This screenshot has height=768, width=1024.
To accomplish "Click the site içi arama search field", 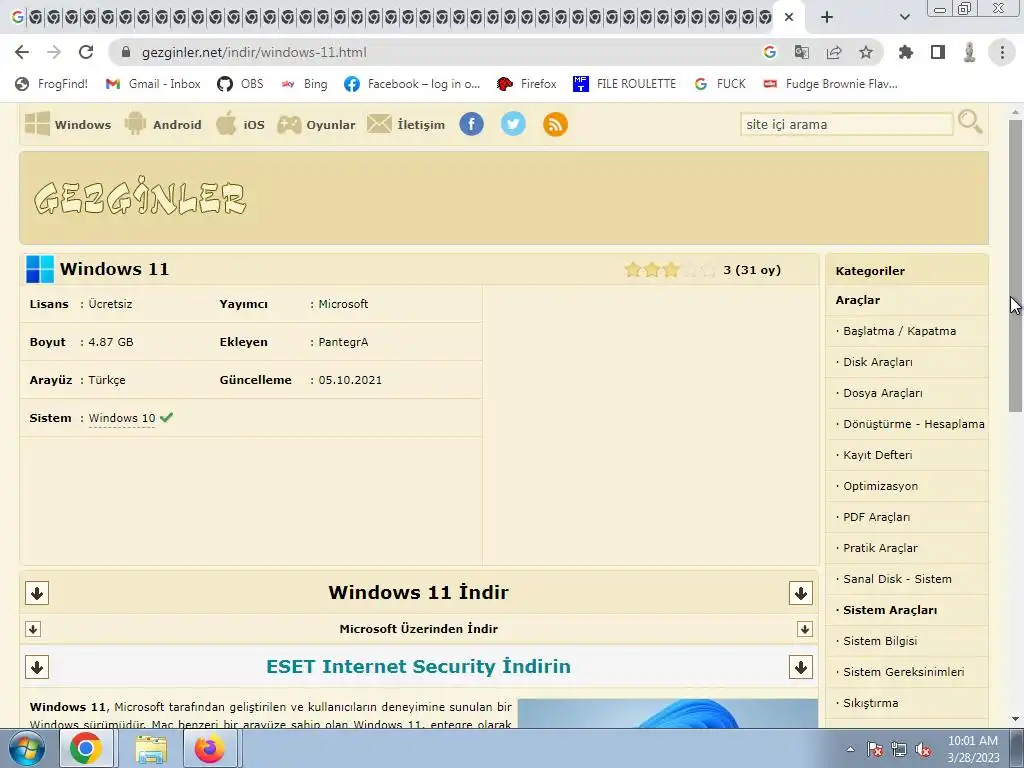I will [846, 124].
